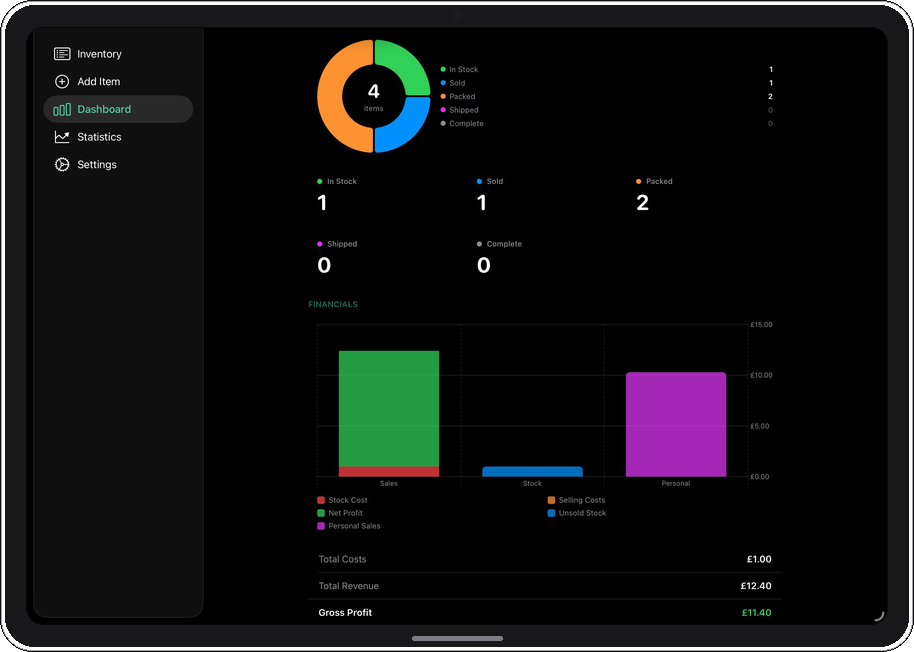Click the £15.00 axis value
Viewport: 914px width, 652px height.
pos(761,325)
